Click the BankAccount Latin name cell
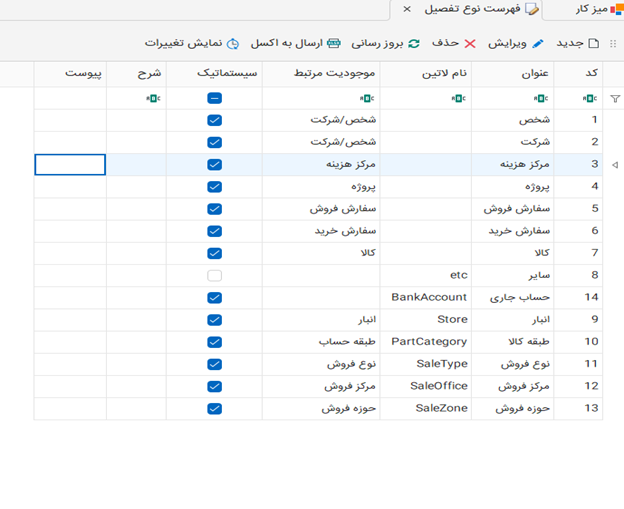 [426, 298]
